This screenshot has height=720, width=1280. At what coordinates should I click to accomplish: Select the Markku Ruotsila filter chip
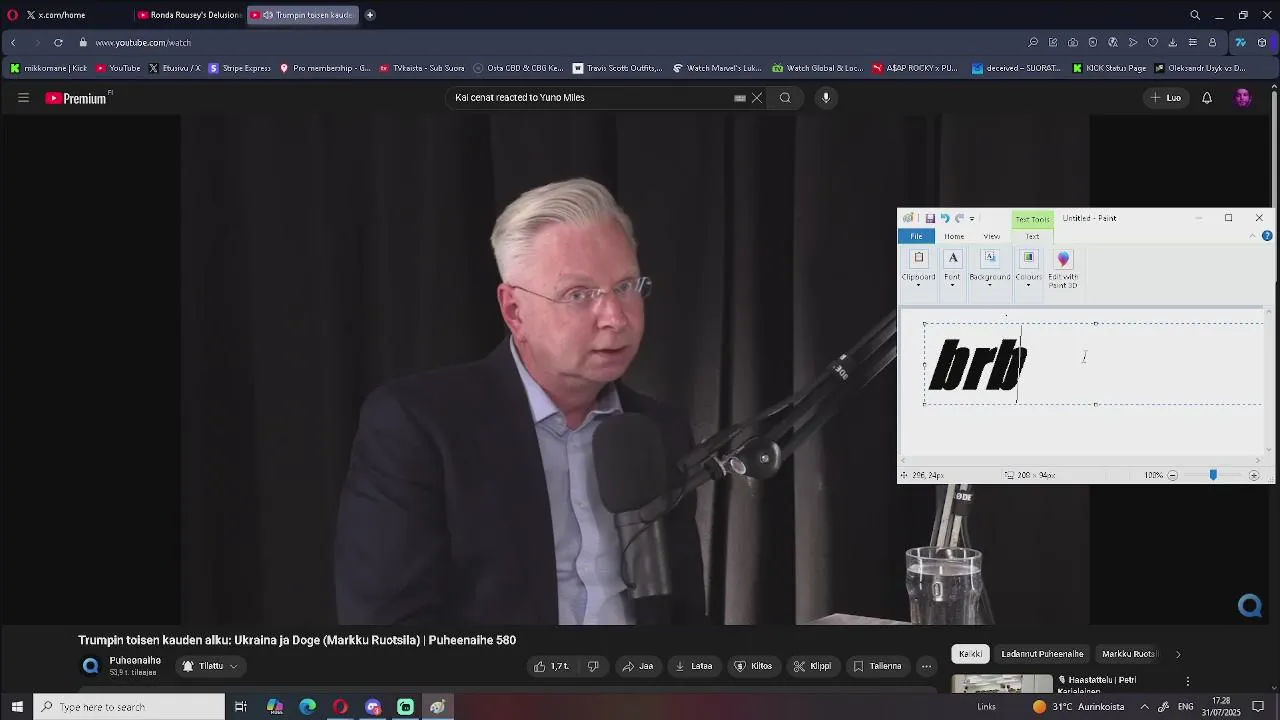(1129, 654)
